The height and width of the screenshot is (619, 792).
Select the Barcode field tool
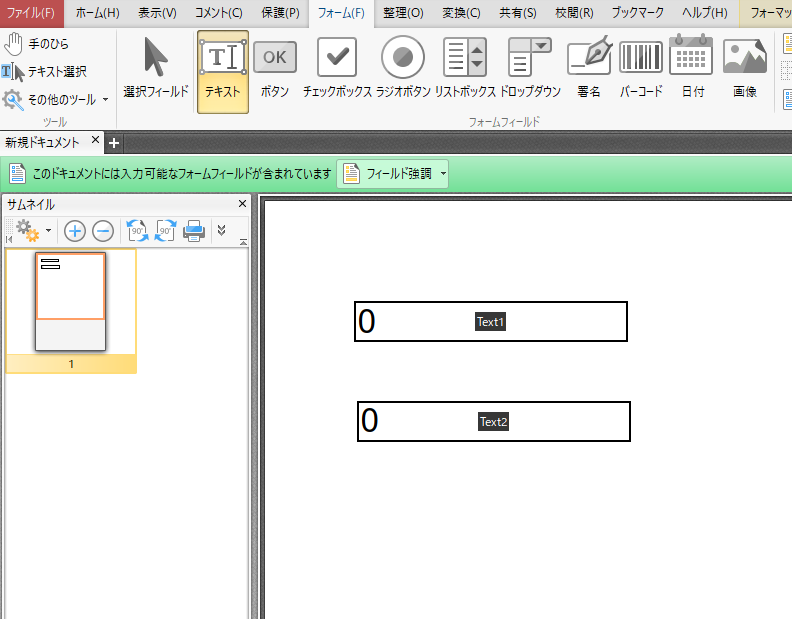click(x=641, y=69)
